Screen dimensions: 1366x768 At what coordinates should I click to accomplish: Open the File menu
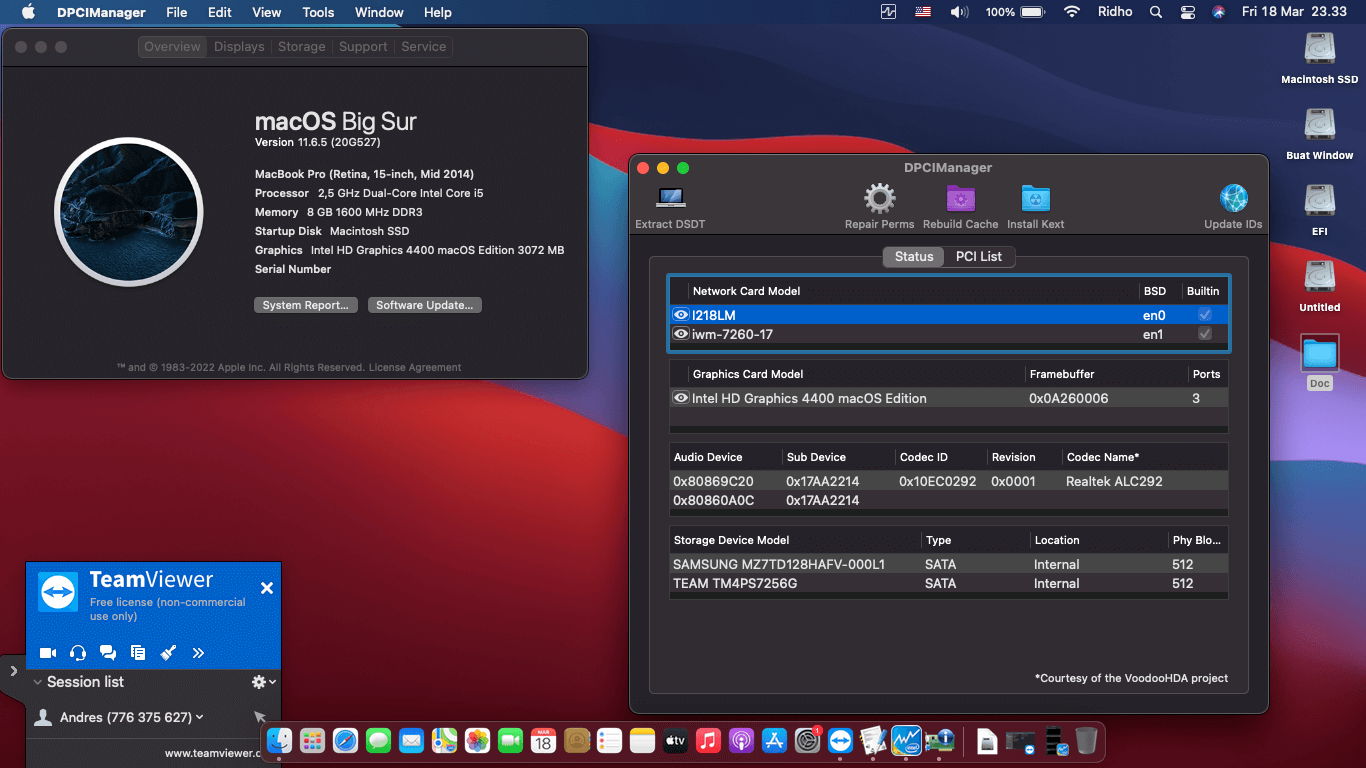click(177, 12)
